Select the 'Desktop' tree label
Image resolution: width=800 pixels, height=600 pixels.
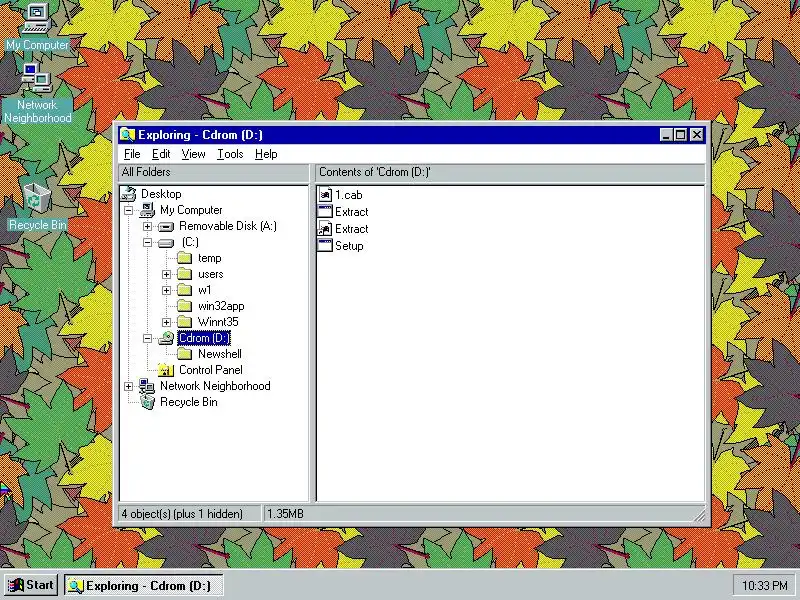pos(161,194)
